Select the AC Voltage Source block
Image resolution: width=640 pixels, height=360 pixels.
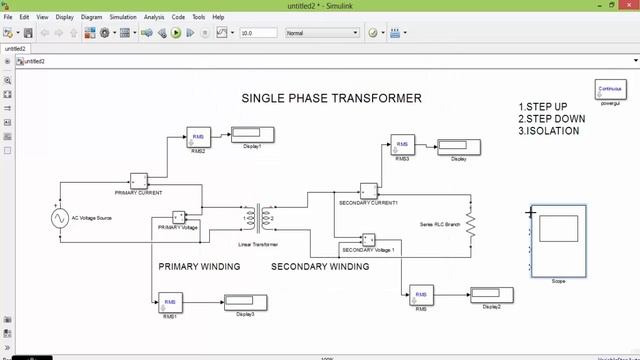[x=60, y=218]
